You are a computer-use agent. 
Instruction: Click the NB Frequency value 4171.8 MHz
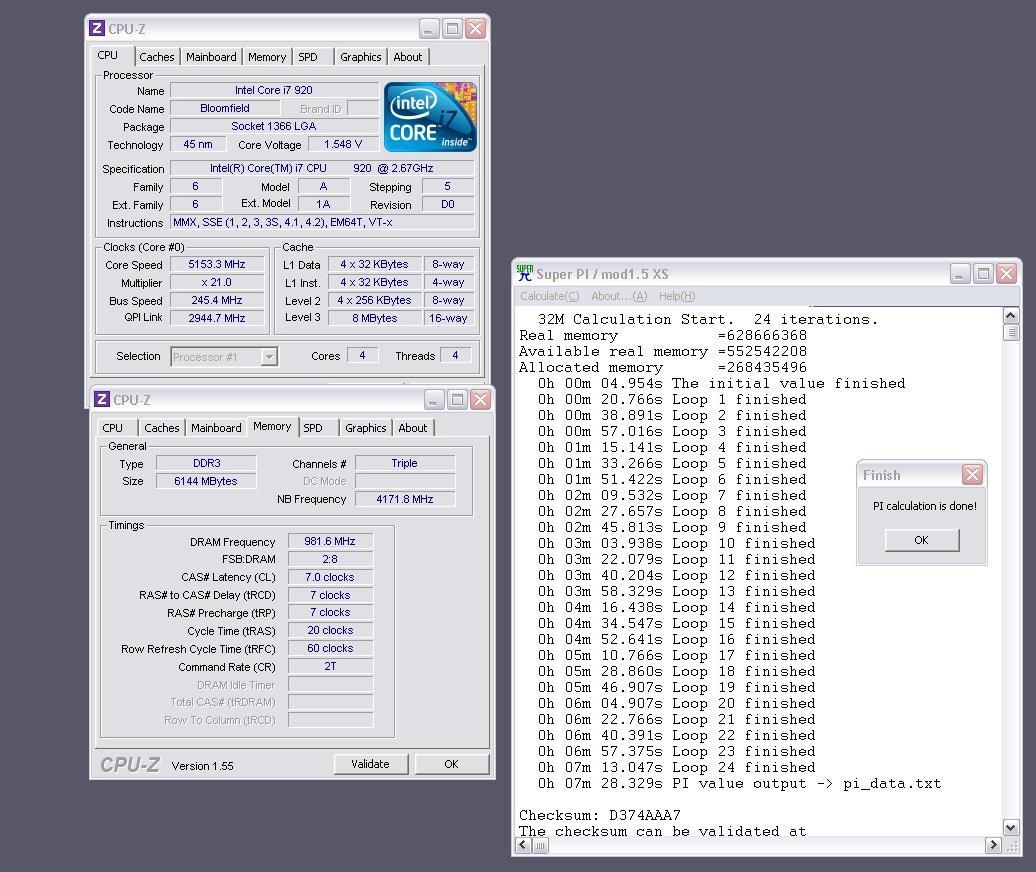pyautogui.click(x=405, y=499)
